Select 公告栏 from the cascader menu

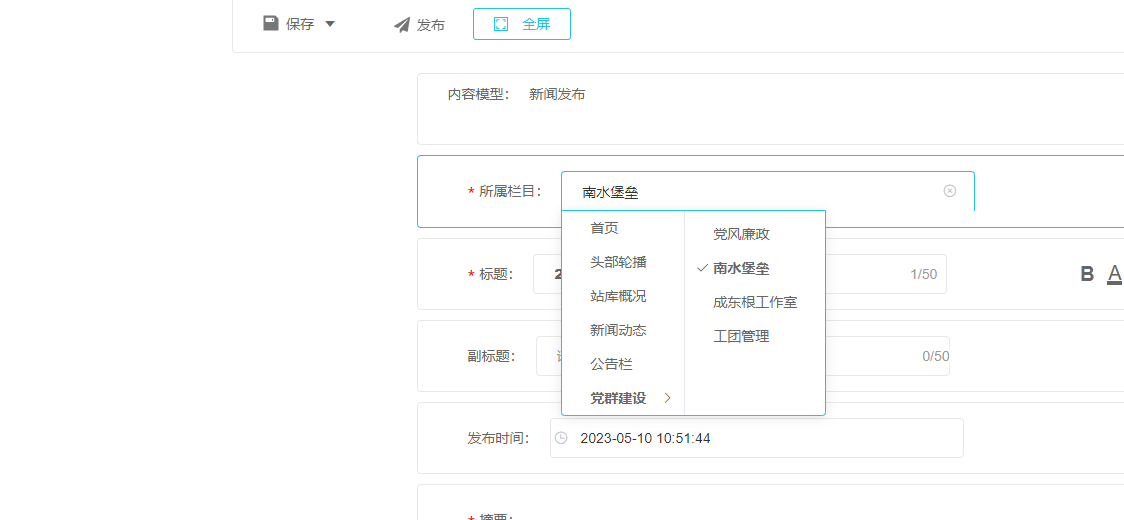(611, 364)
